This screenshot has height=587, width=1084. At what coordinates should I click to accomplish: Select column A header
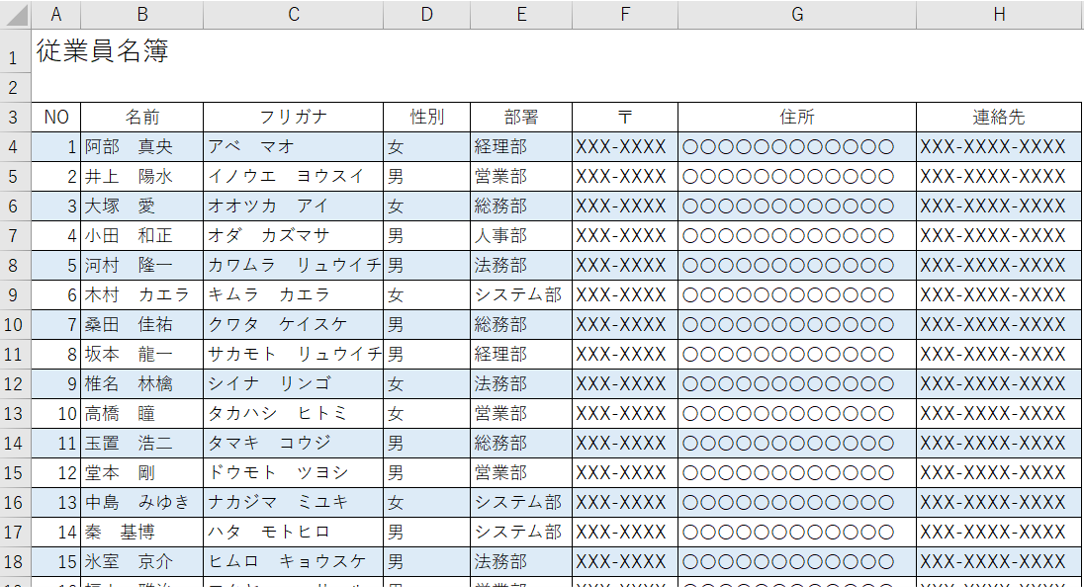[56, 15]
